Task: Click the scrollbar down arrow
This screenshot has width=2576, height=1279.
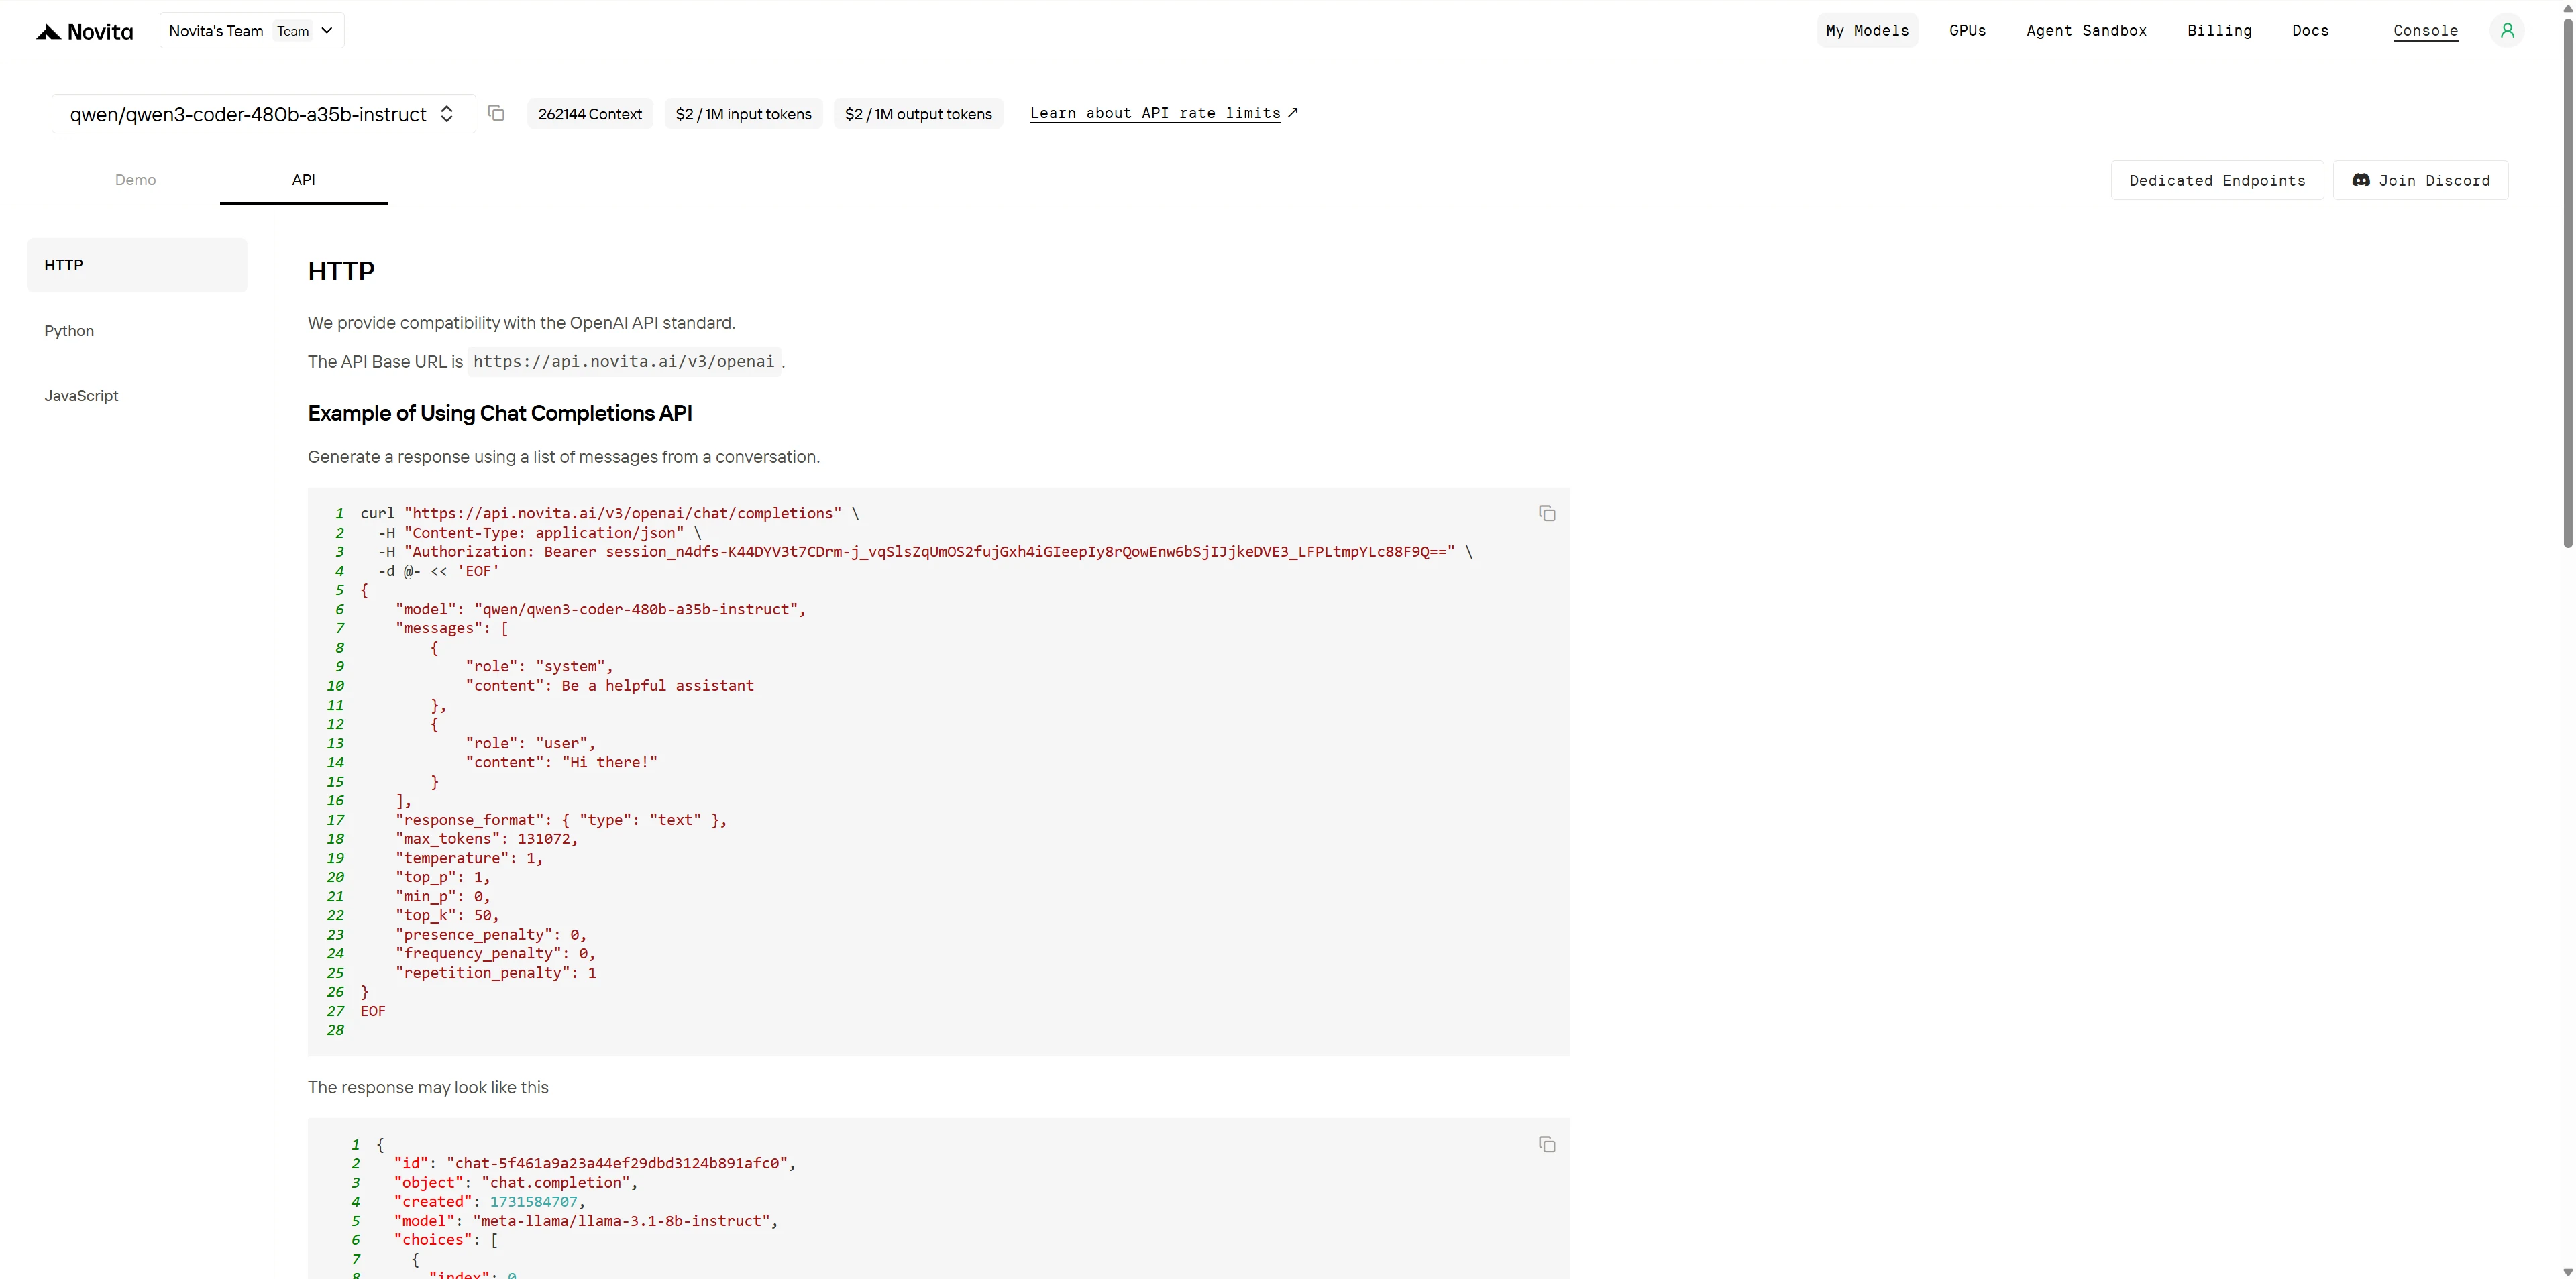Action: pyautogui.click(x=2567, y=1272)
